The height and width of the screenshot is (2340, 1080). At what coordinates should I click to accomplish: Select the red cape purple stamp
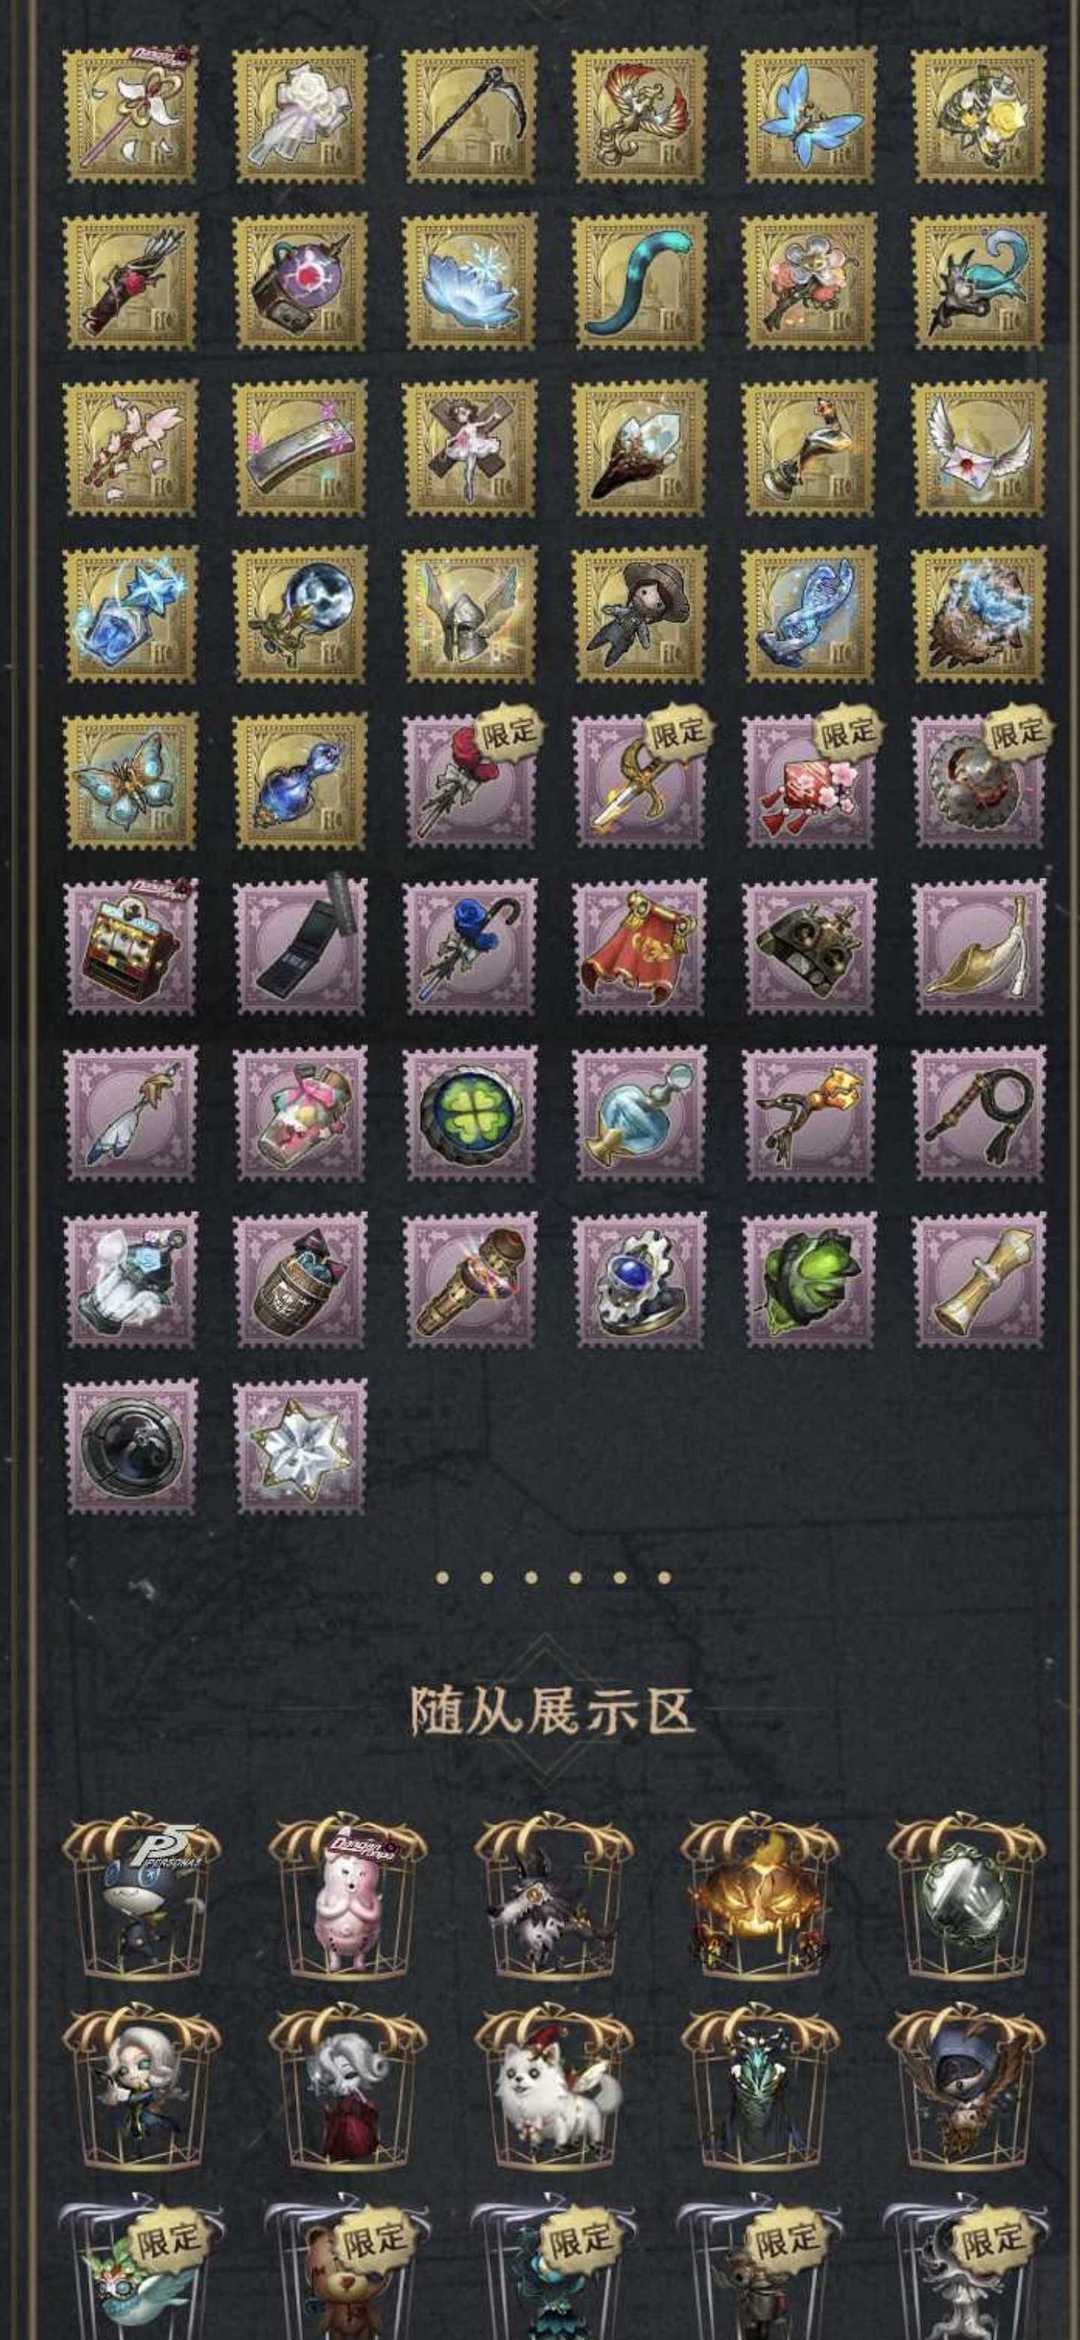coord(640,947)
